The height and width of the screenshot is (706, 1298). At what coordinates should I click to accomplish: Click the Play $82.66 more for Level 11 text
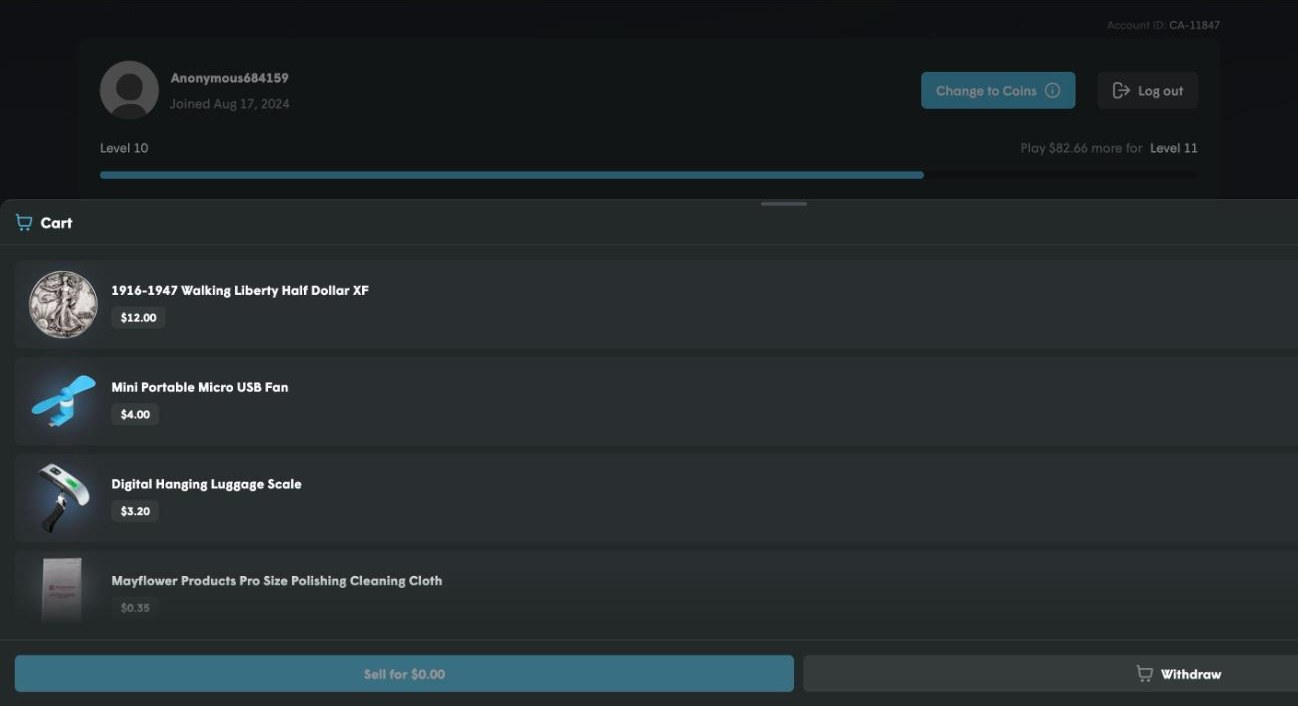pyautogui.click(x=1109, y=148)
